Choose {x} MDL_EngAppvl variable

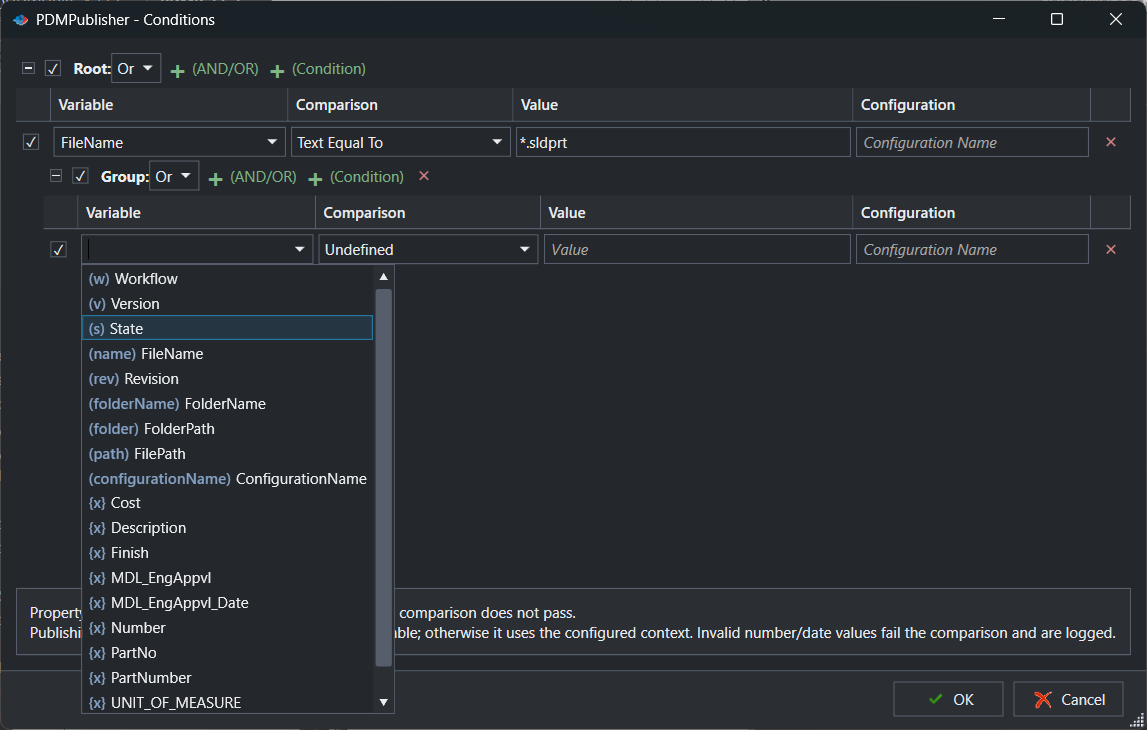click(x=227, y=578)
